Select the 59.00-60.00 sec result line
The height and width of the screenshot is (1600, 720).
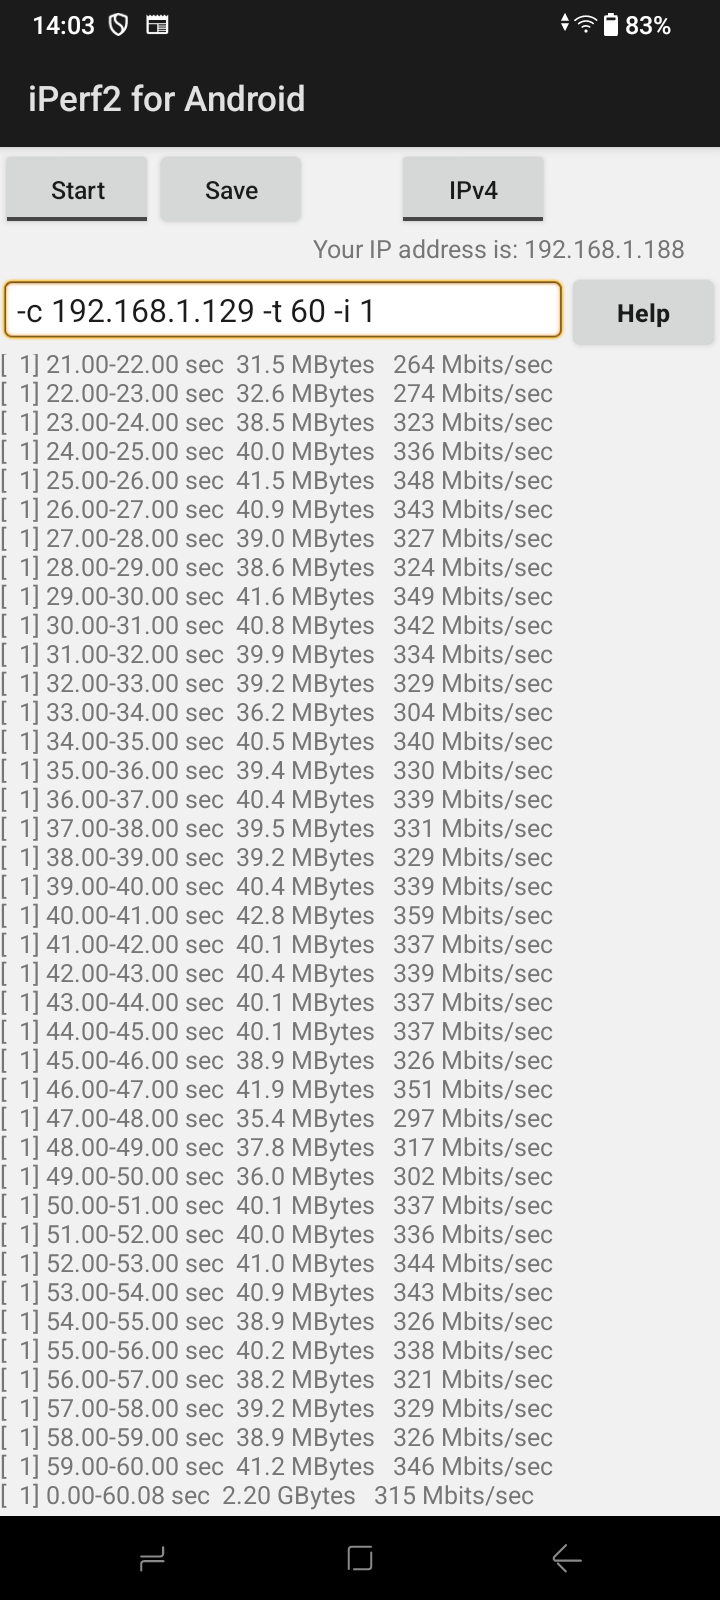[276, 1467]
